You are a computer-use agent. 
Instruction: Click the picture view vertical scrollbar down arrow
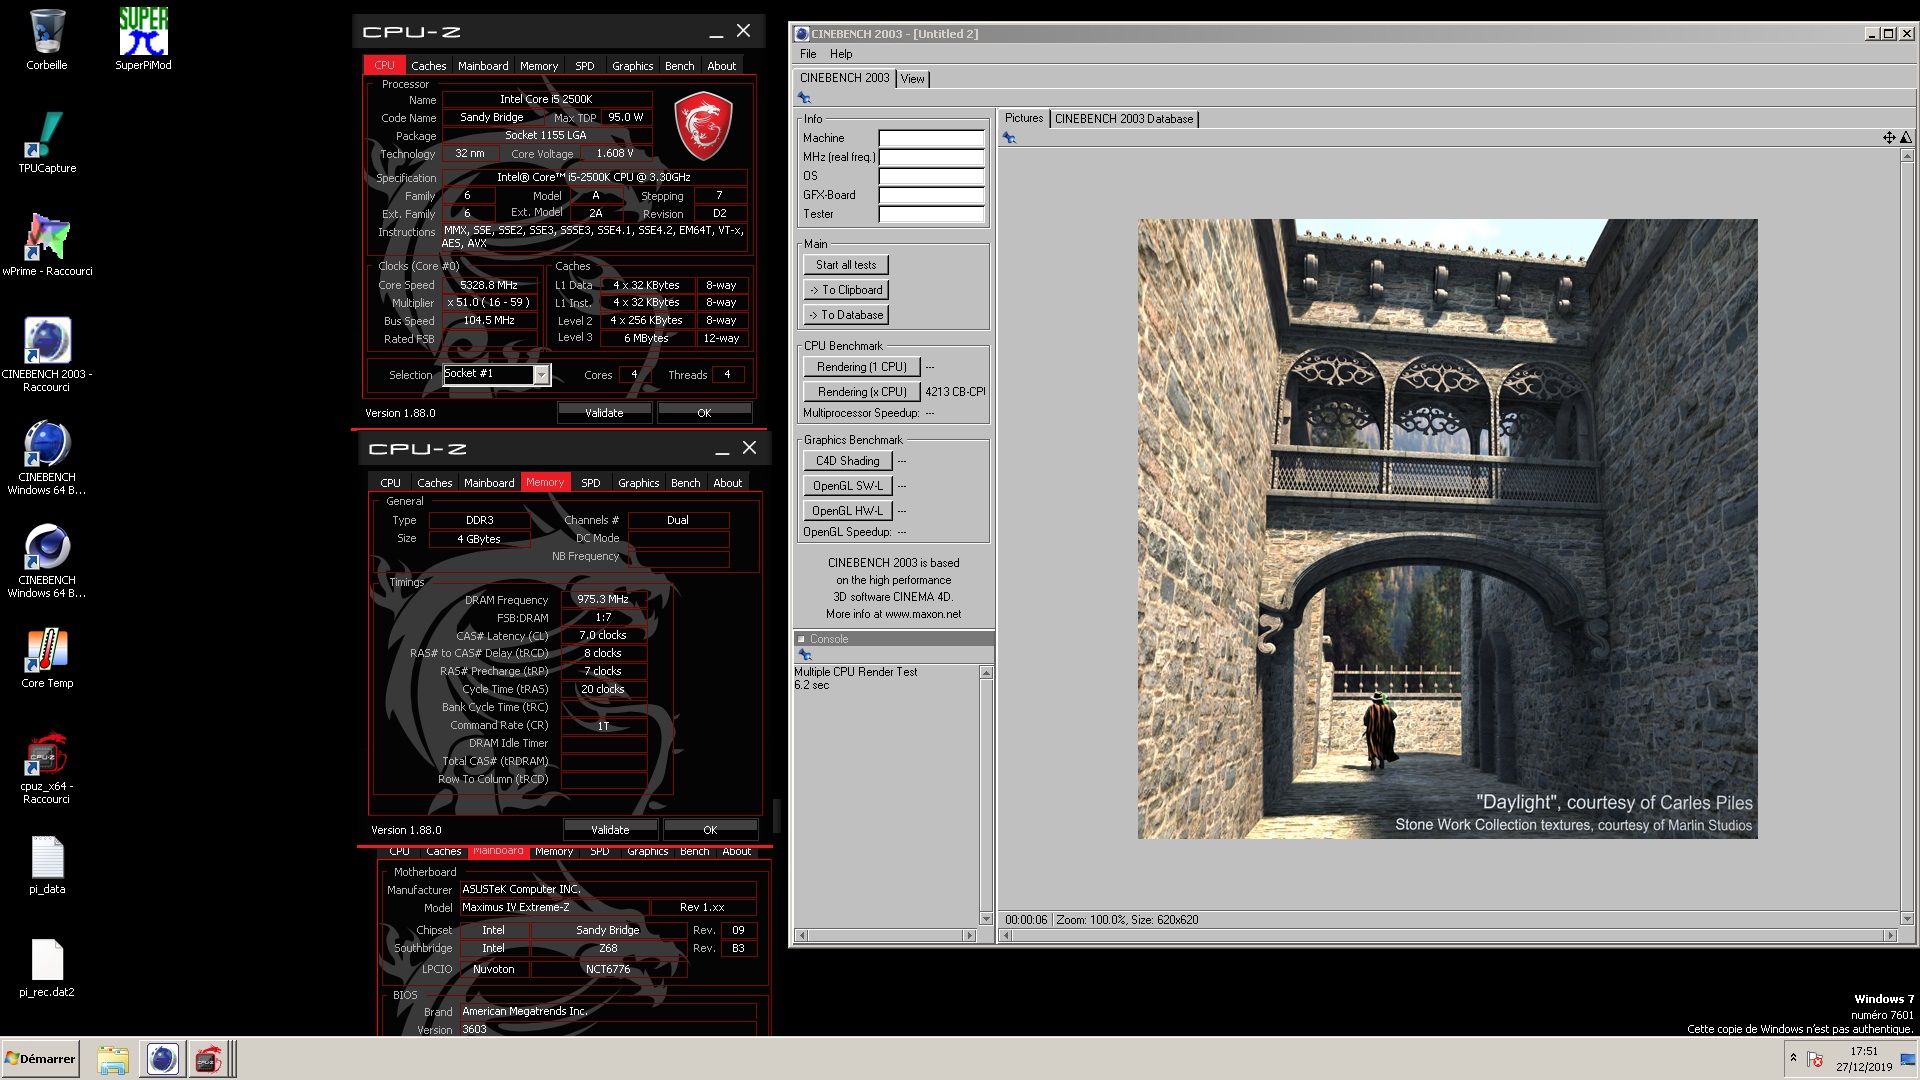click(1906, 918)
